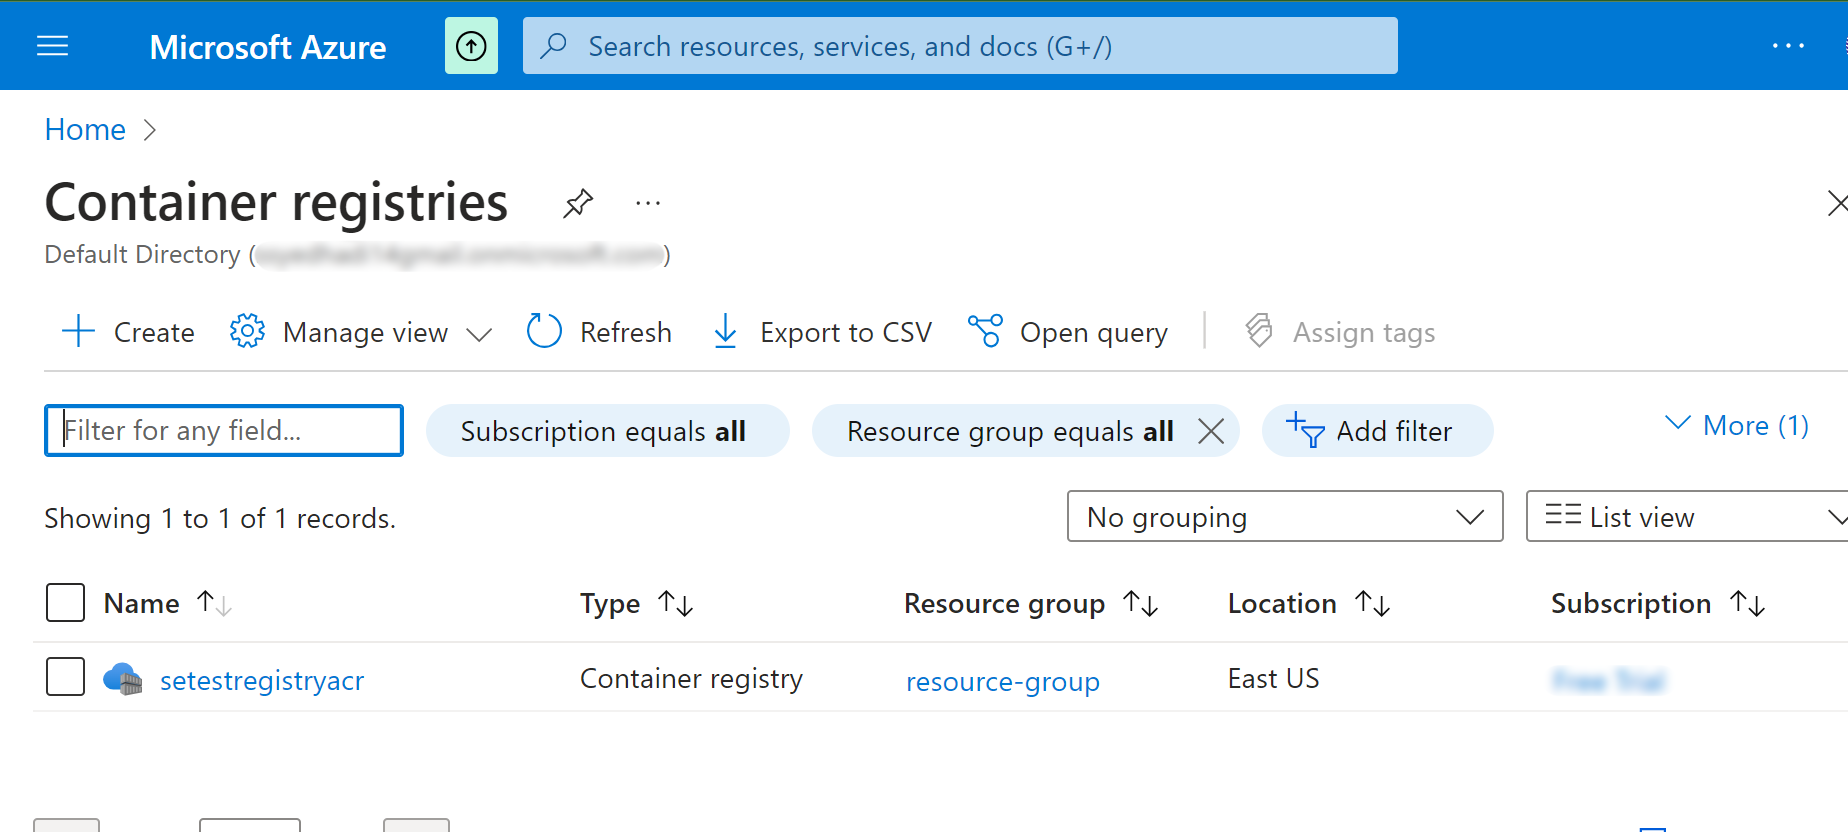Viewport: 1848px width, 832px height.
Task: Sort by Name column
Action: tap(167, 603)
